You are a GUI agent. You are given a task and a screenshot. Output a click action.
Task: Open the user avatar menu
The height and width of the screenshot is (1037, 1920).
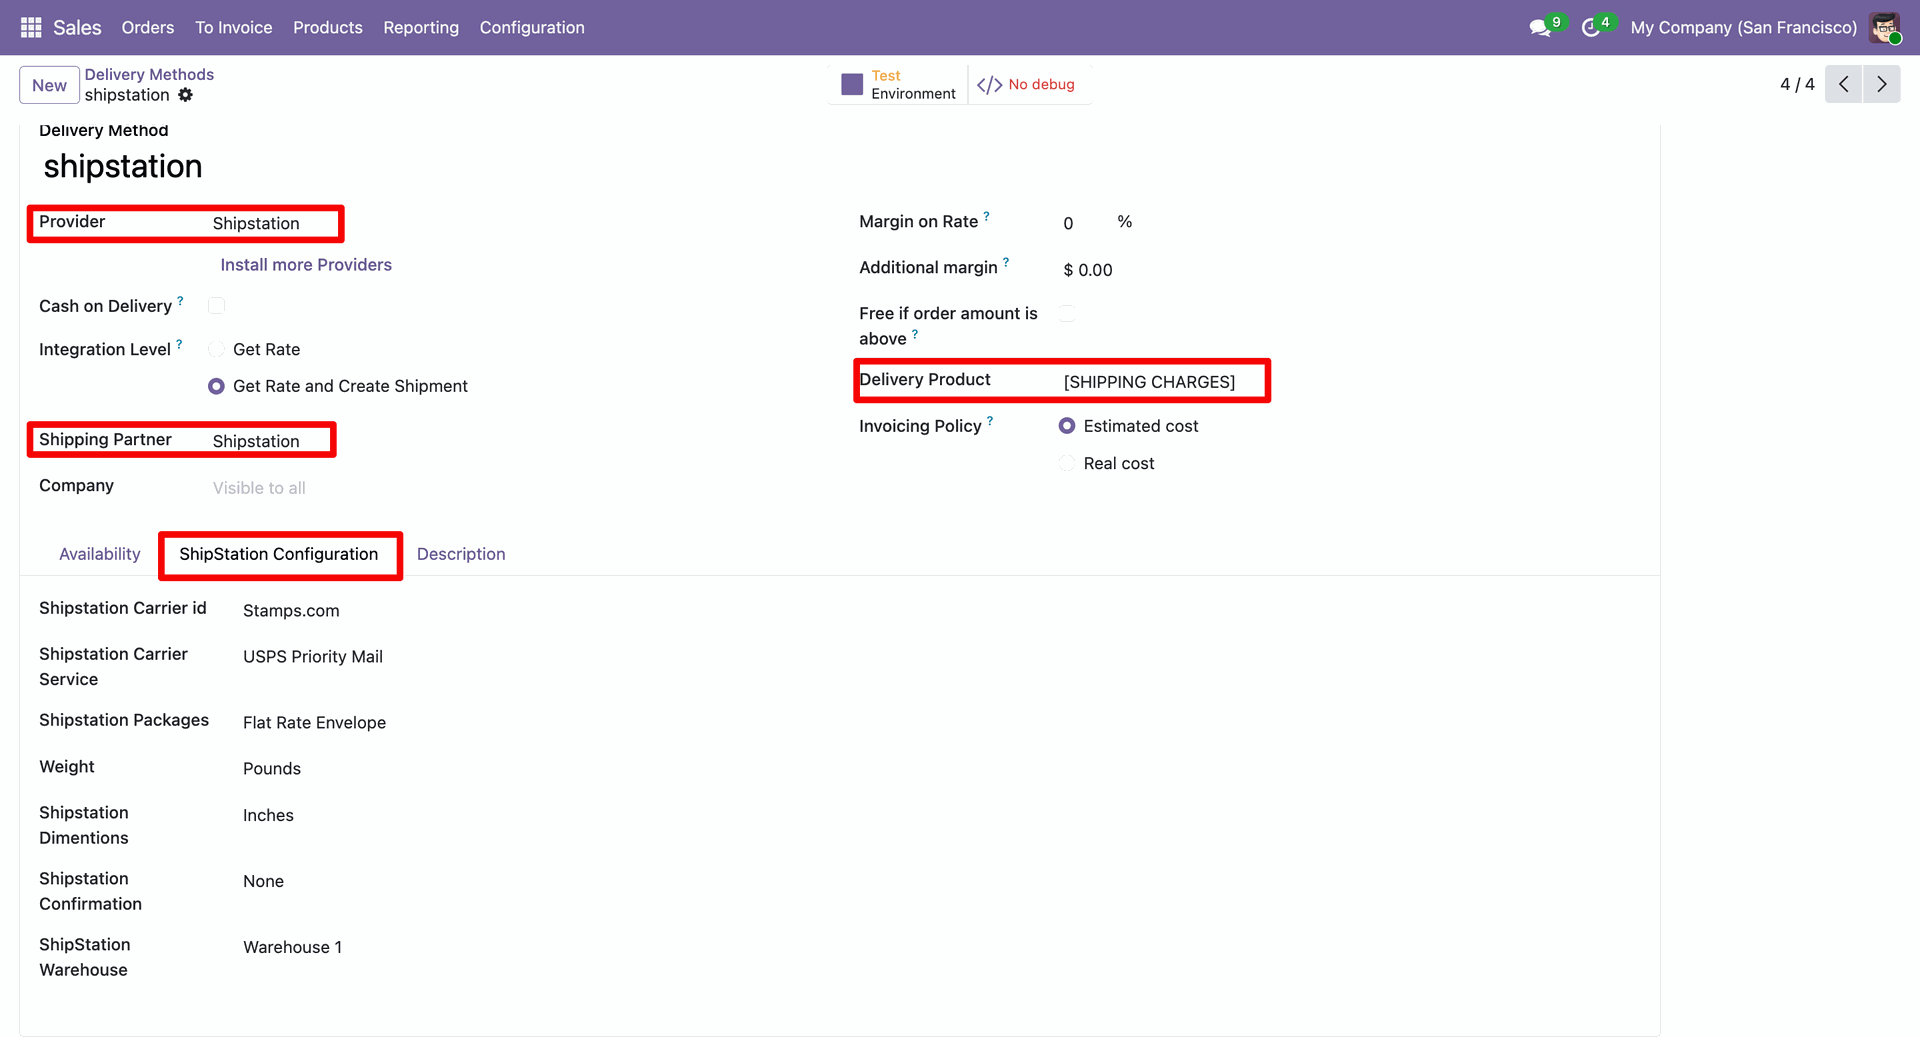pos(1885,27)
